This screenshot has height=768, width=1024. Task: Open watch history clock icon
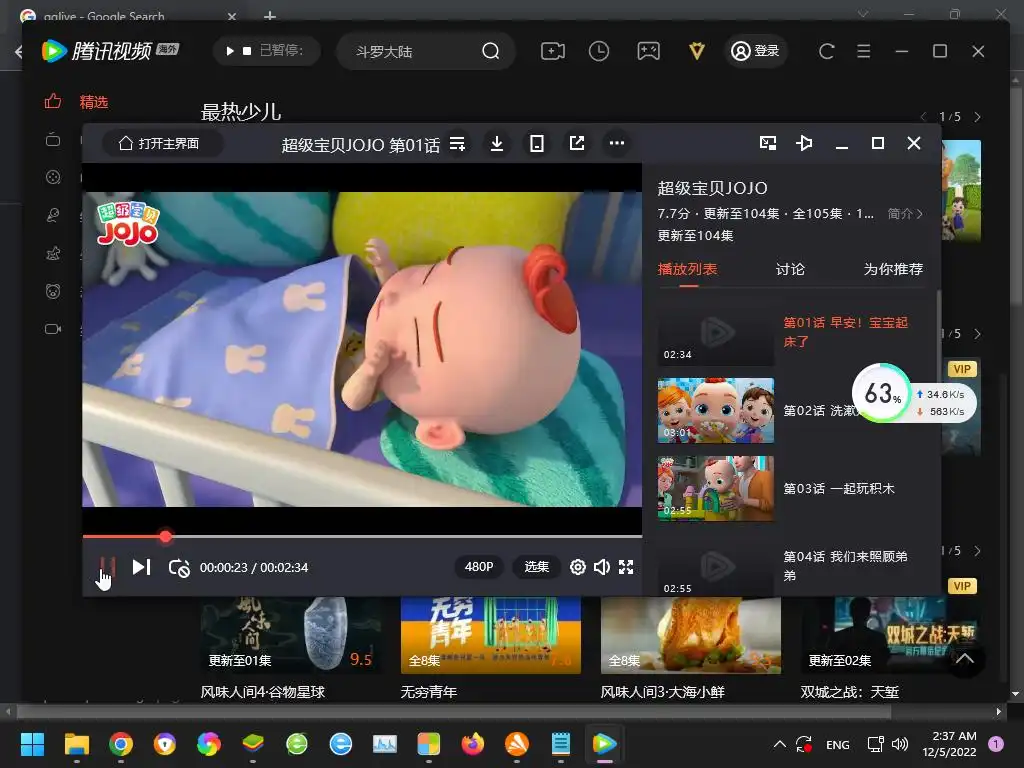pyautogui.click(x=599, y=51)
